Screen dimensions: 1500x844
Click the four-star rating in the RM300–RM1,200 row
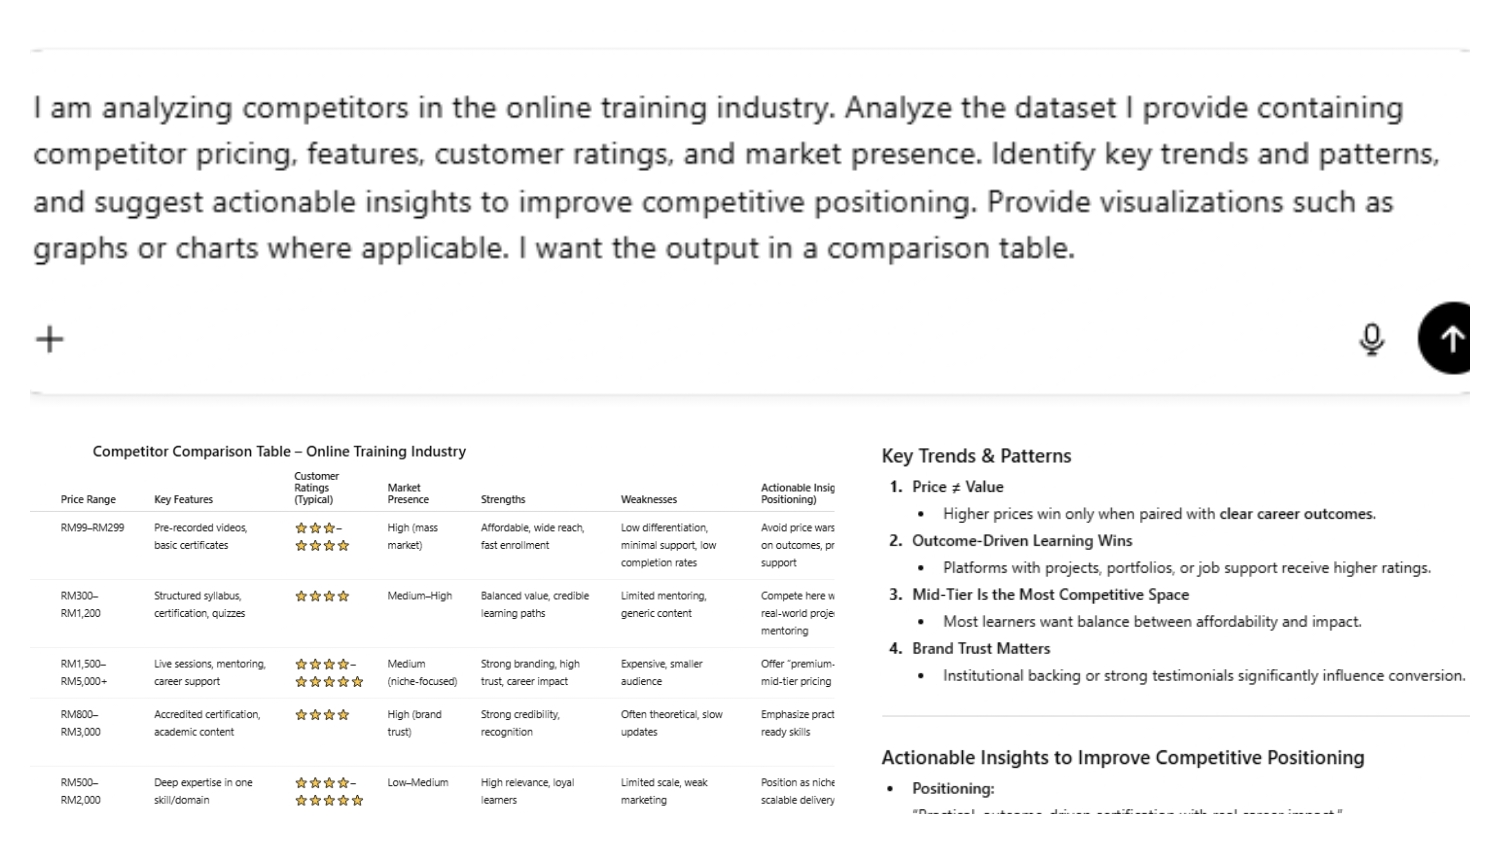coord(322,596)
